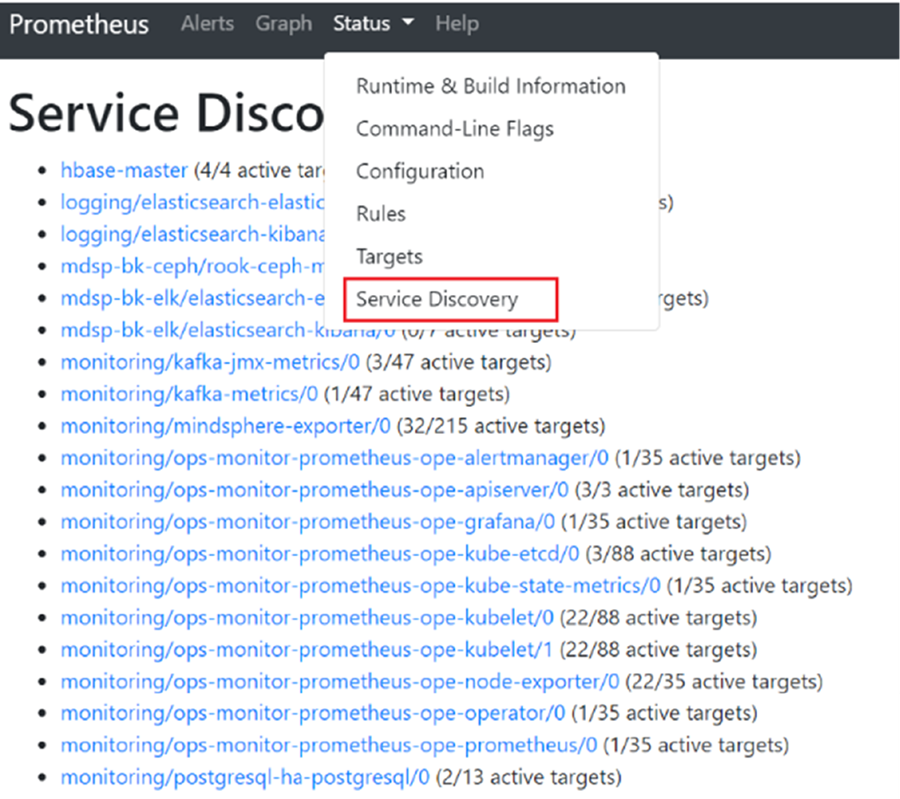This screenshot has height=799, width=900.
Task: Open the Alerts page in navbar
Action: click(x=207, y=24)
